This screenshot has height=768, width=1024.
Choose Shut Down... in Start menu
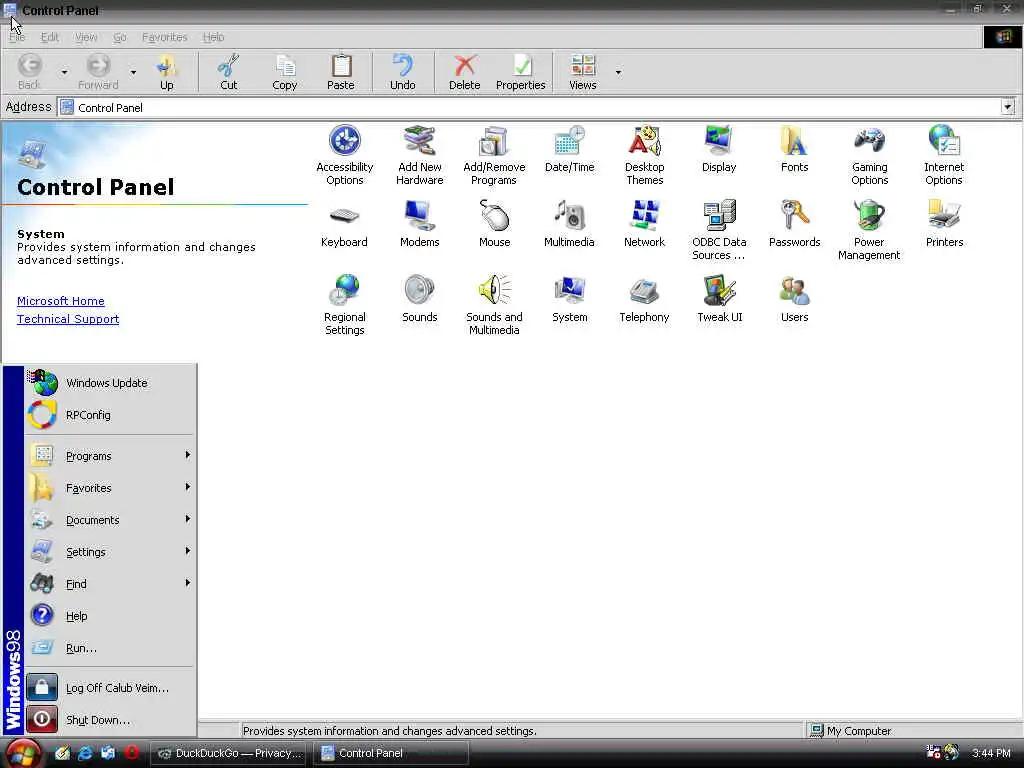(x=110, y=720)
